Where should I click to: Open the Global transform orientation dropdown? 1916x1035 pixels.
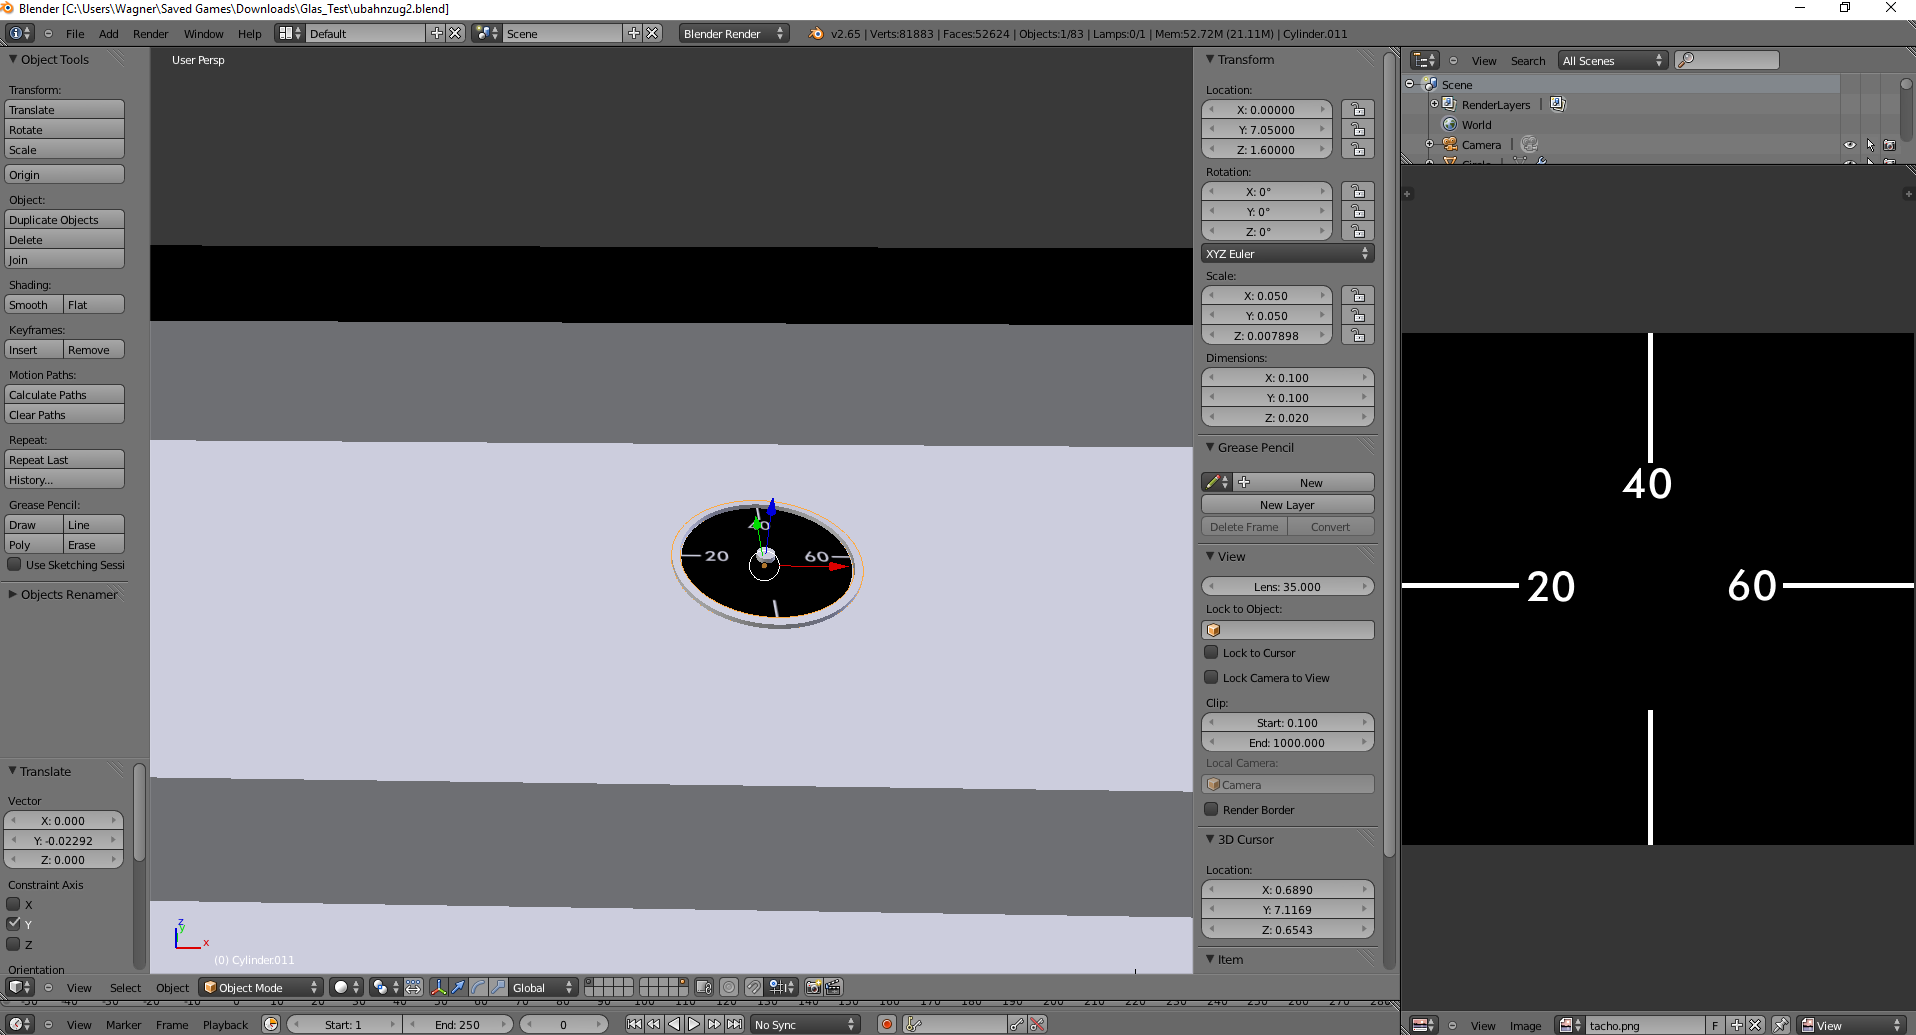[x=543, y=987]
